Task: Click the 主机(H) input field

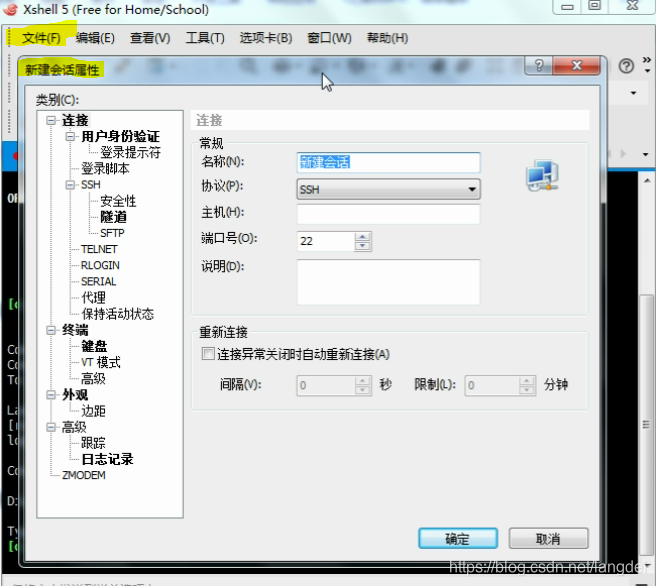Action: (x=388, y=215)
